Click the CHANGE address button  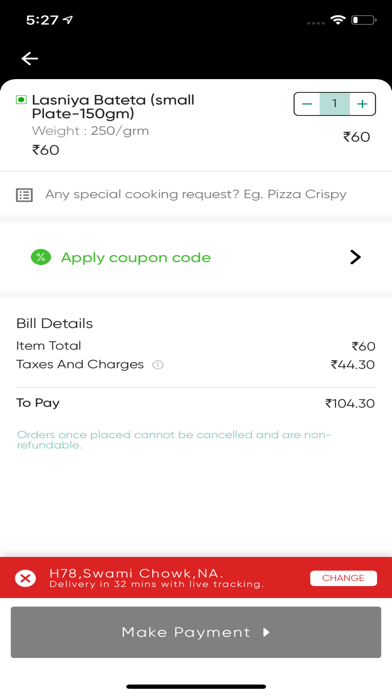tap(343, 578)
